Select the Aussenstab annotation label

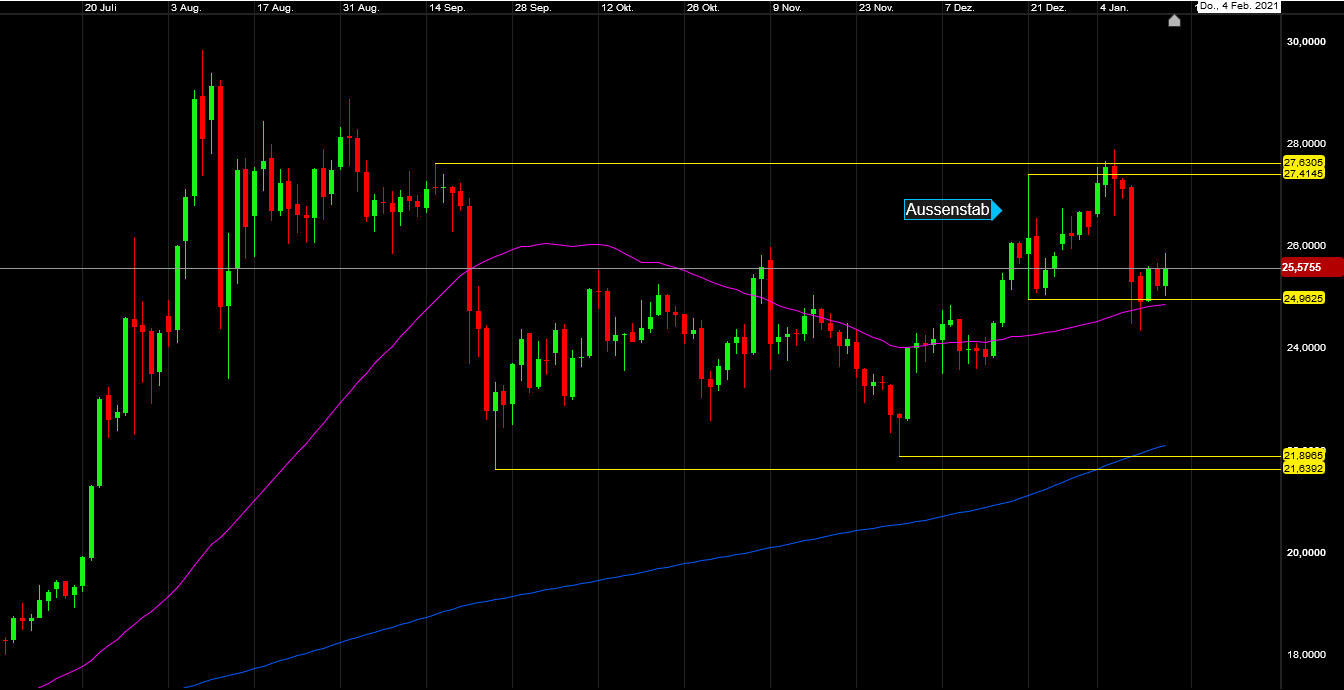947,210
